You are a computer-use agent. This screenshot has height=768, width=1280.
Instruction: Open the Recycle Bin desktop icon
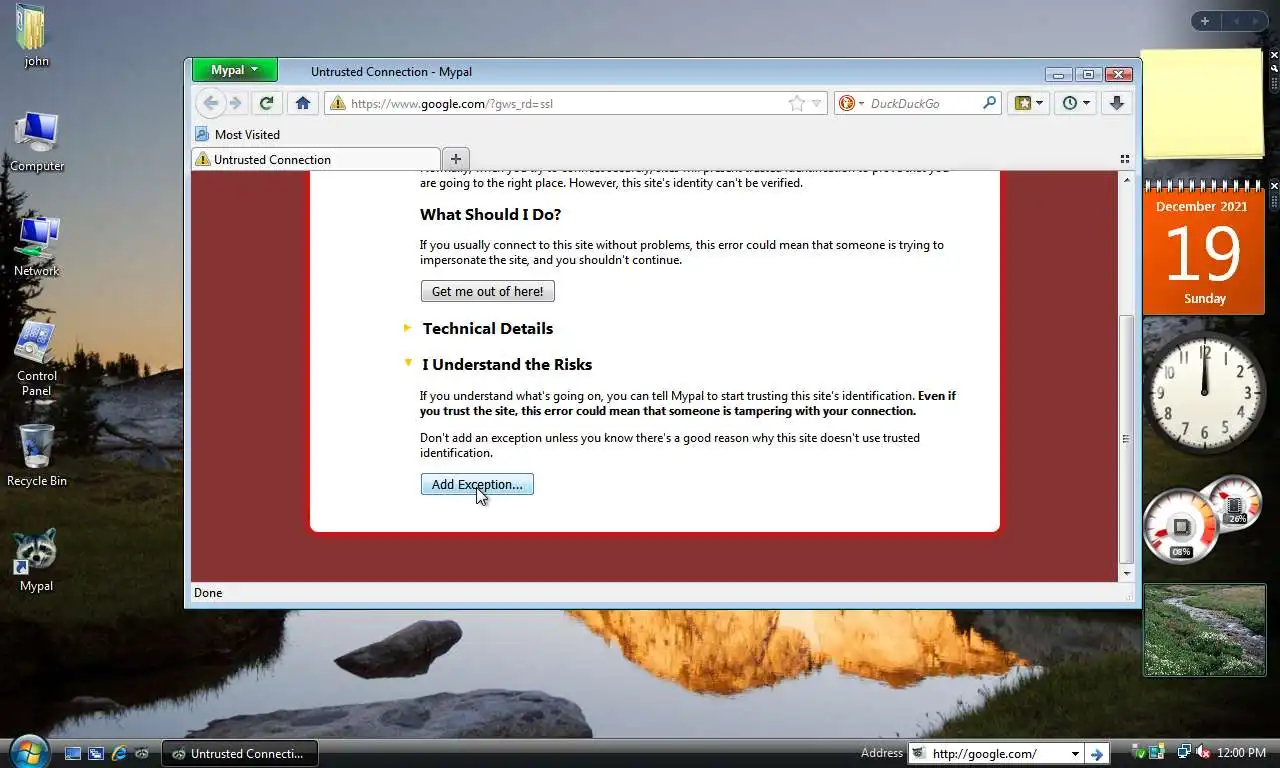pos(37,455)
